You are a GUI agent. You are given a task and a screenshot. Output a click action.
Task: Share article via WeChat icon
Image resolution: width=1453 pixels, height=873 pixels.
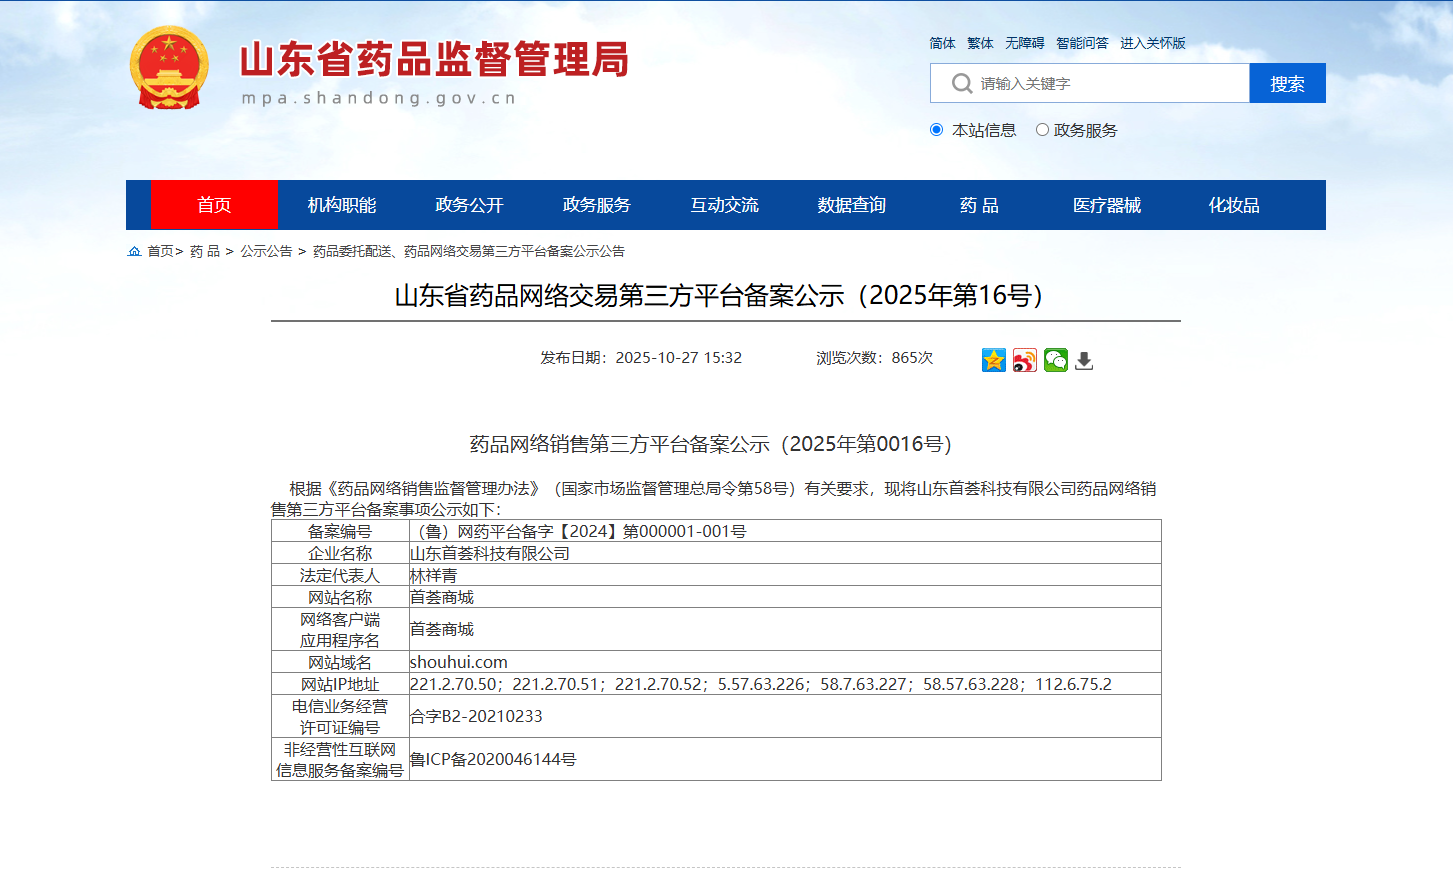(x=1055, y=360)
